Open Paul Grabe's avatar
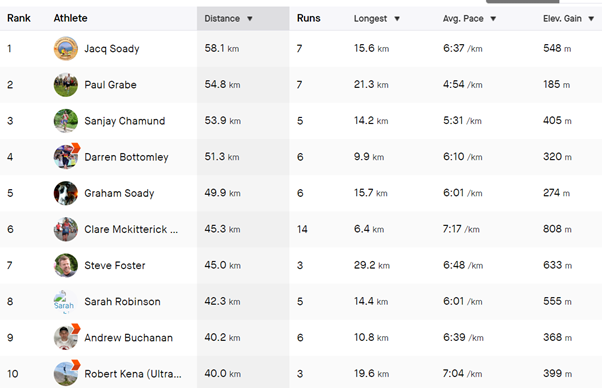This screenshot has height=388, width=602. (x=66, y=85)
